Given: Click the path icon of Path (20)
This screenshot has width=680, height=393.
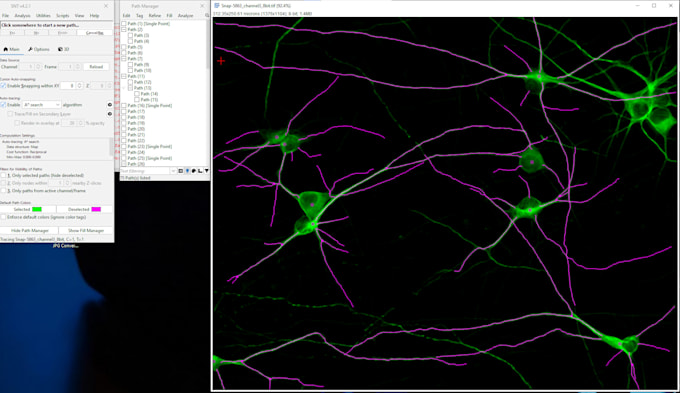Looking at the screenshot, I should point(124,129).
